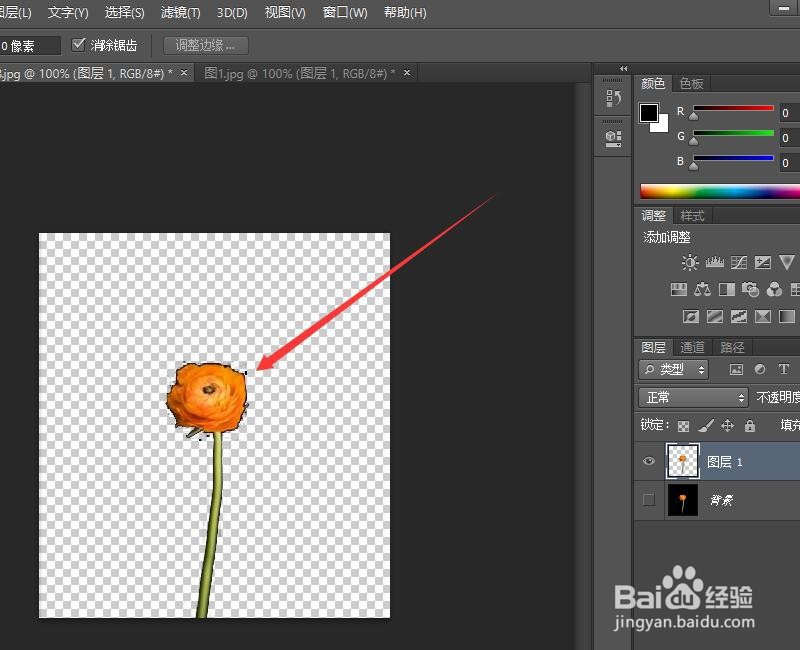The image size is (800, 650).
Task: Open the 文字(Y) Type menu
Action: [68, 12]
